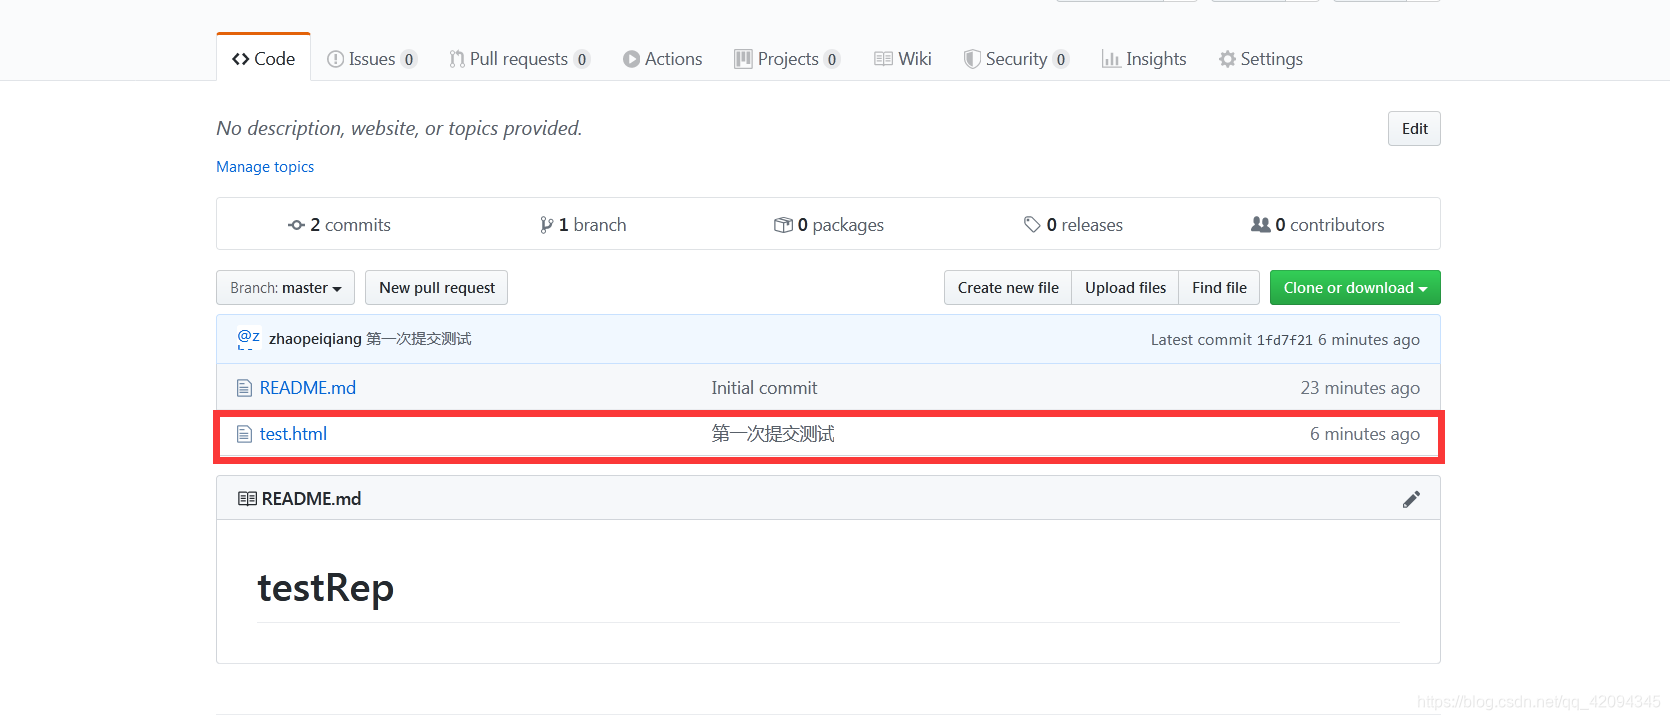
Task: Click the Issues counter badge
Action: tap(409, 60)
